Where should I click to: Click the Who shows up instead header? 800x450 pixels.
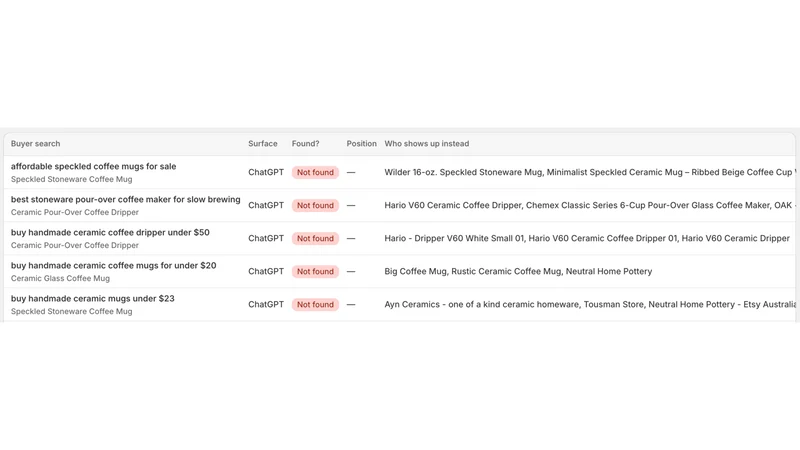tap(427, 143)
